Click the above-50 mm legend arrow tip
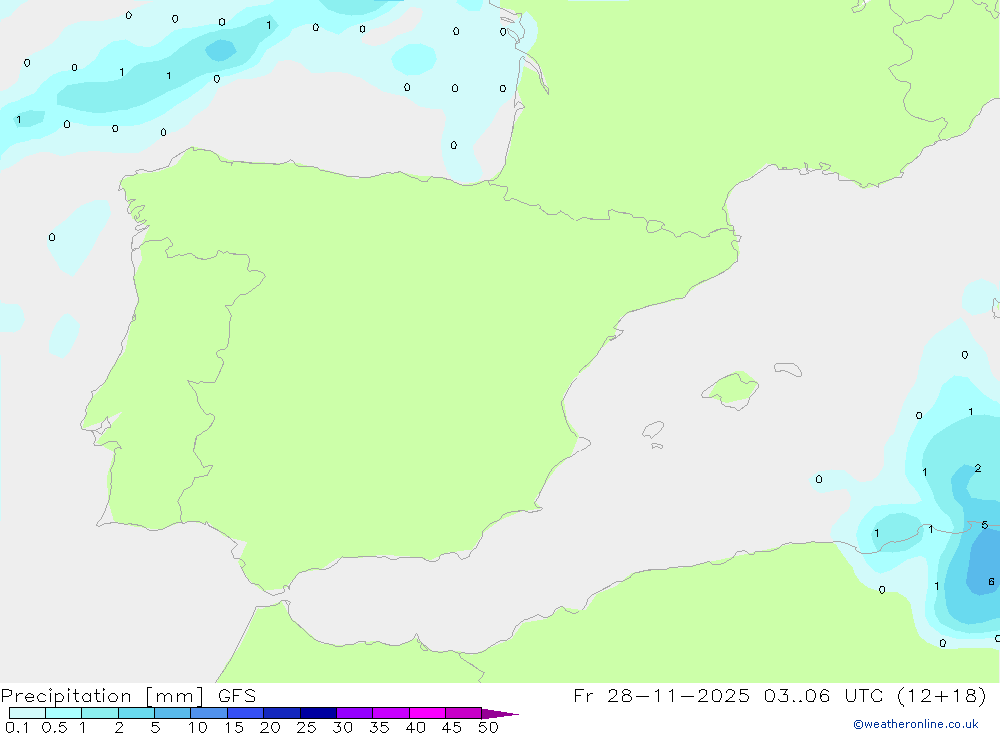 pos(499,714)
